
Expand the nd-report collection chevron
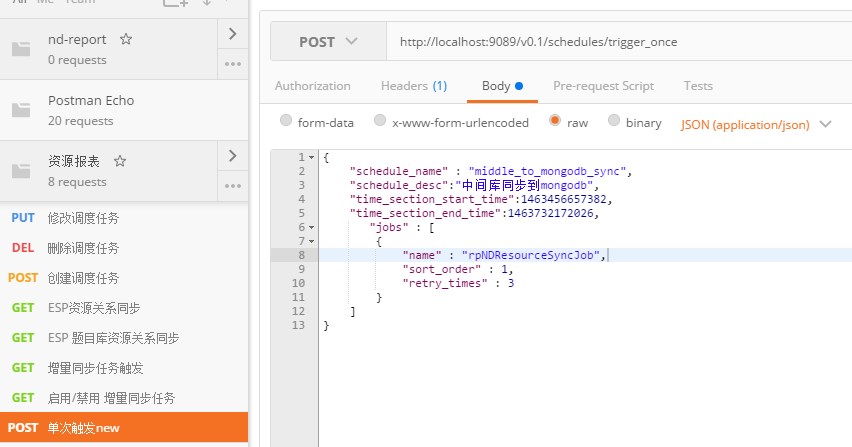pyautogui.click(x=233, y=34)
